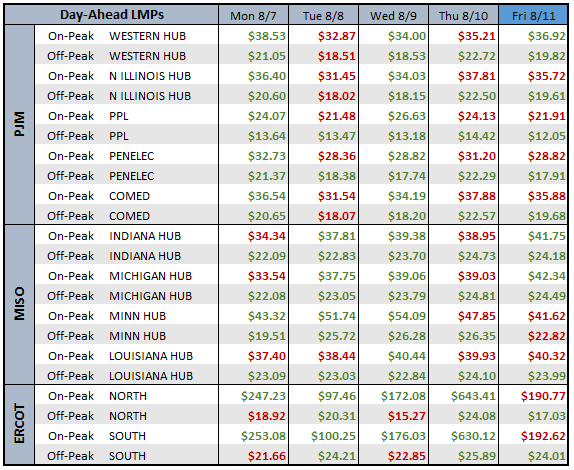
Task: Click the Thu 8/10 column header
Action: (463, 16)
